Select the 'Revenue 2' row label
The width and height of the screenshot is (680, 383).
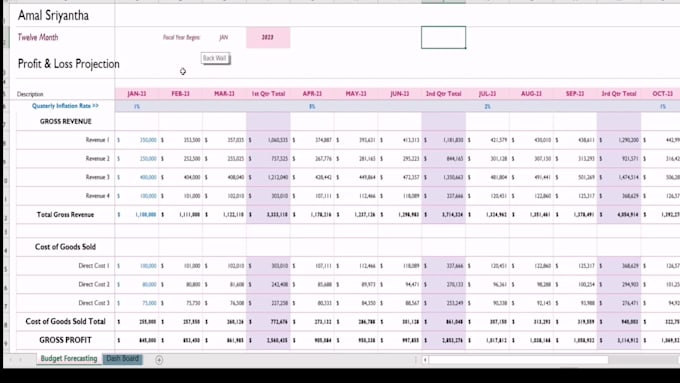click(98, 158)
